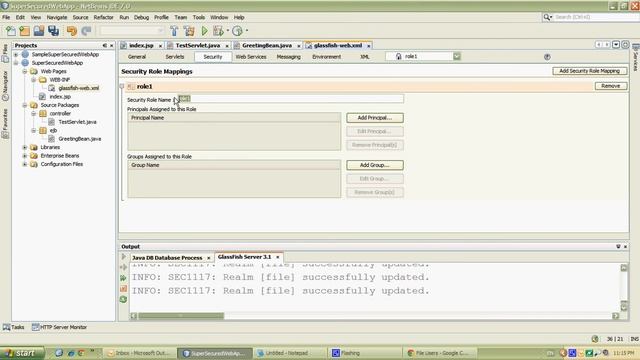Image resolution: width=640 pixels, height=360 pixels.
Task: Click the Output panel stop server icon
Action: point(124,289)
